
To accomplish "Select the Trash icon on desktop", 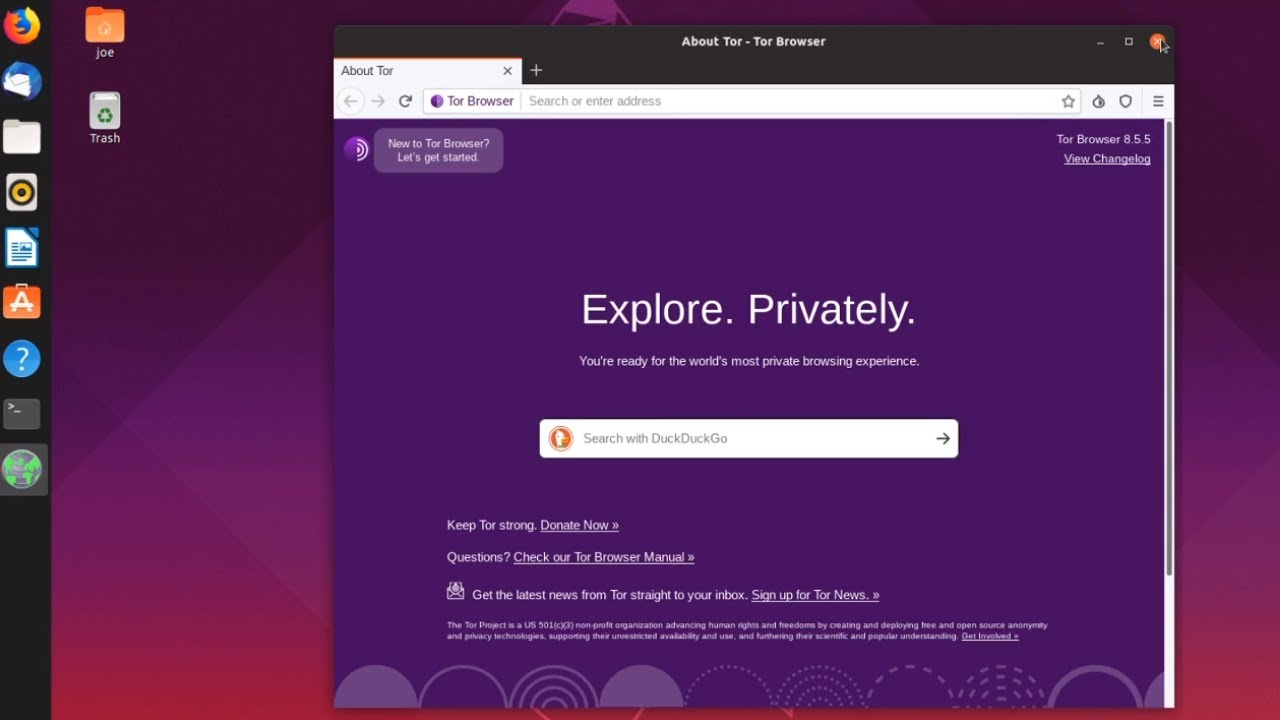I will coord(105,118).
